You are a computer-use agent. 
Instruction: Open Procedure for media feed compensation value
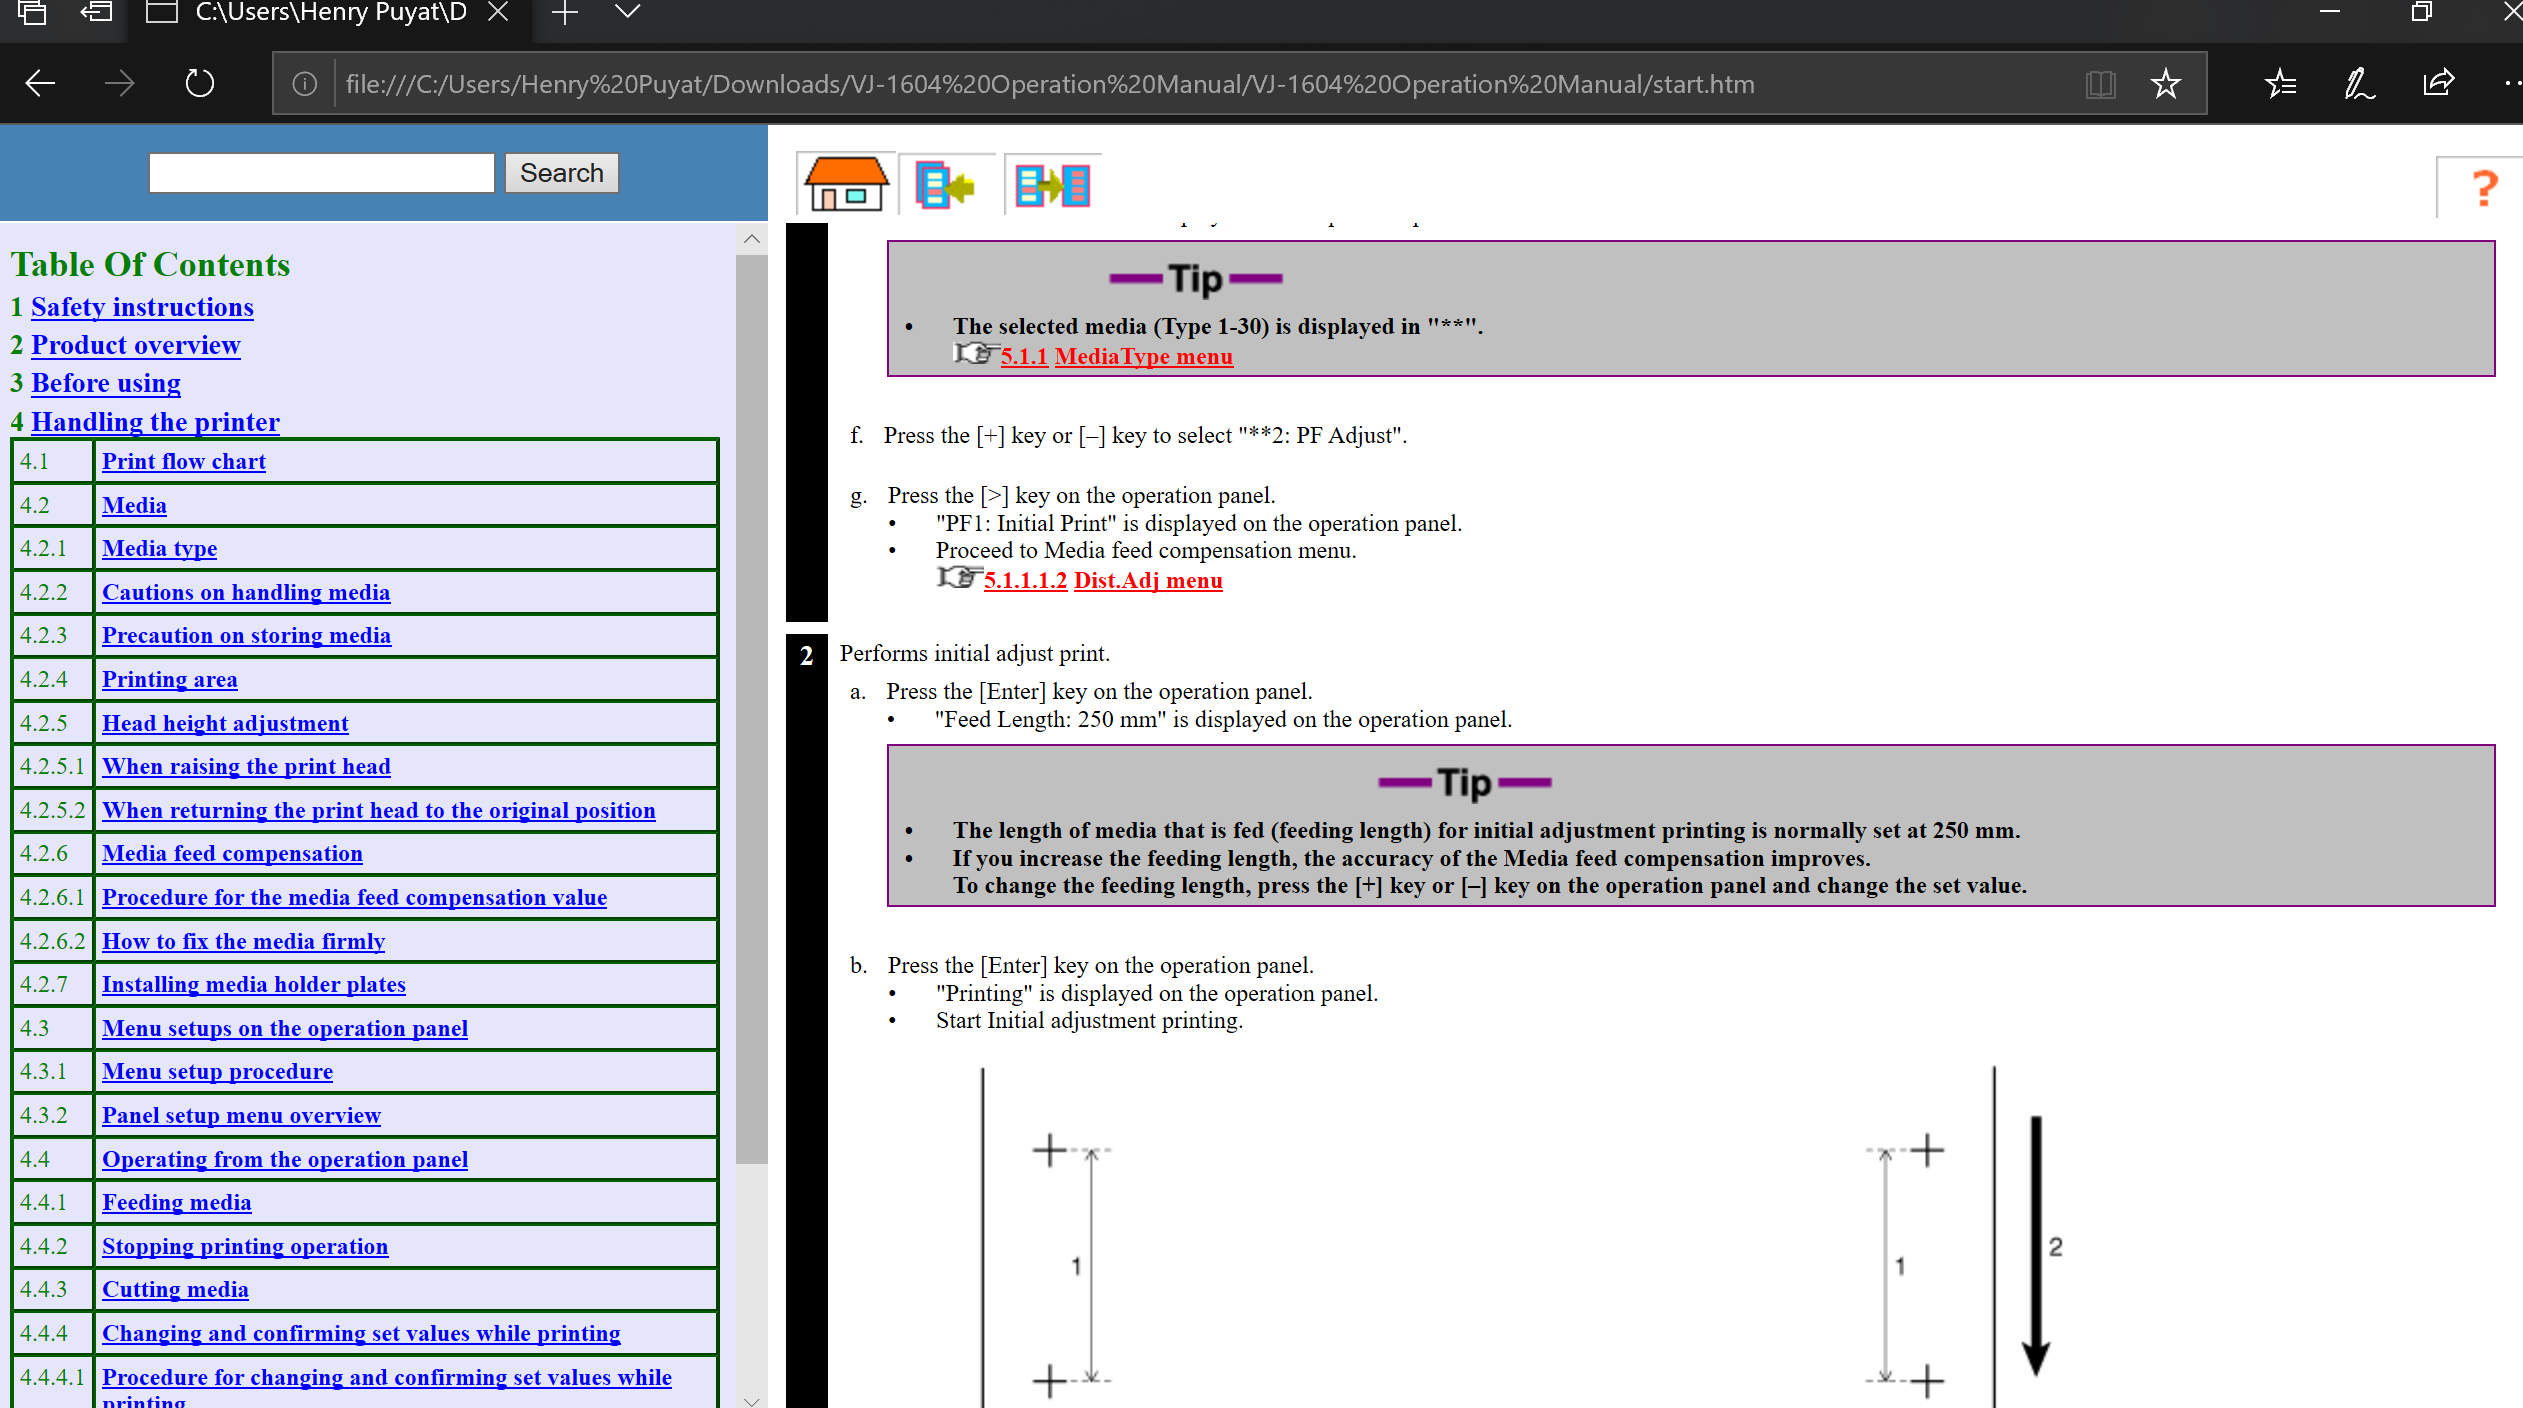tap(354, 897)
